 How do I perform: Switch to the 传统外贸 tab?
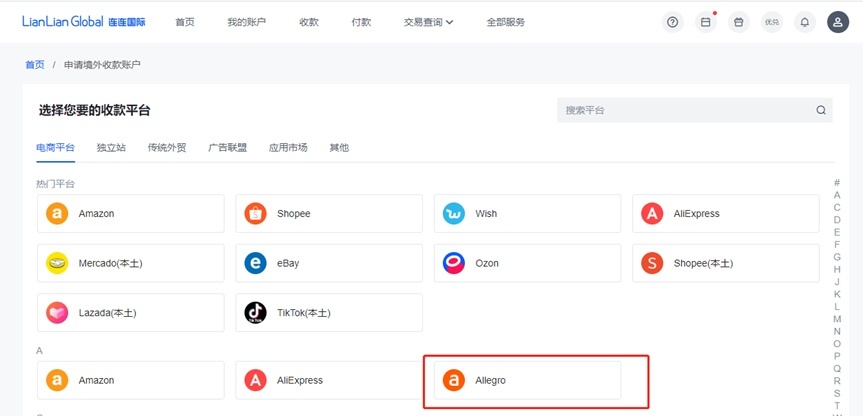click(x=167, y=147)
